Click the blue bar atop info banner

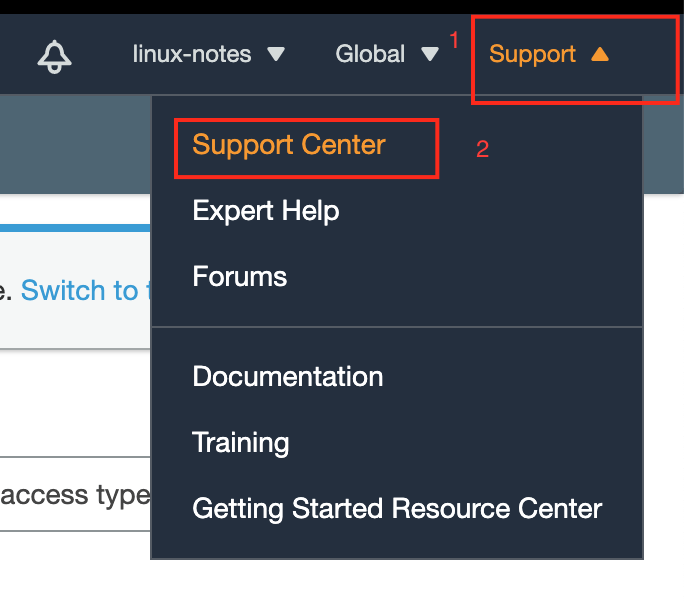(75, 228)
